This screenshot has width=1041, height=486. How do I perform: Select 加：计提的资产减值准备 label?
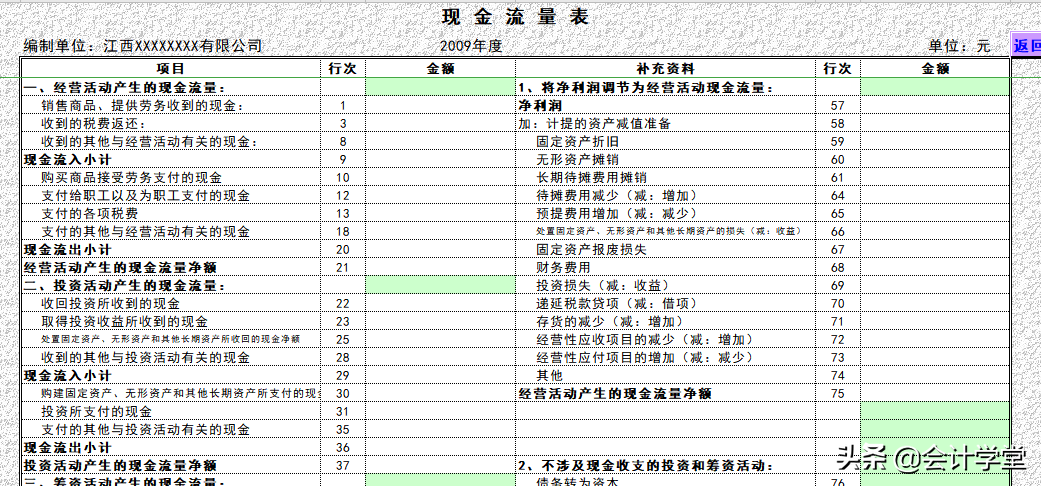[595, 123]
